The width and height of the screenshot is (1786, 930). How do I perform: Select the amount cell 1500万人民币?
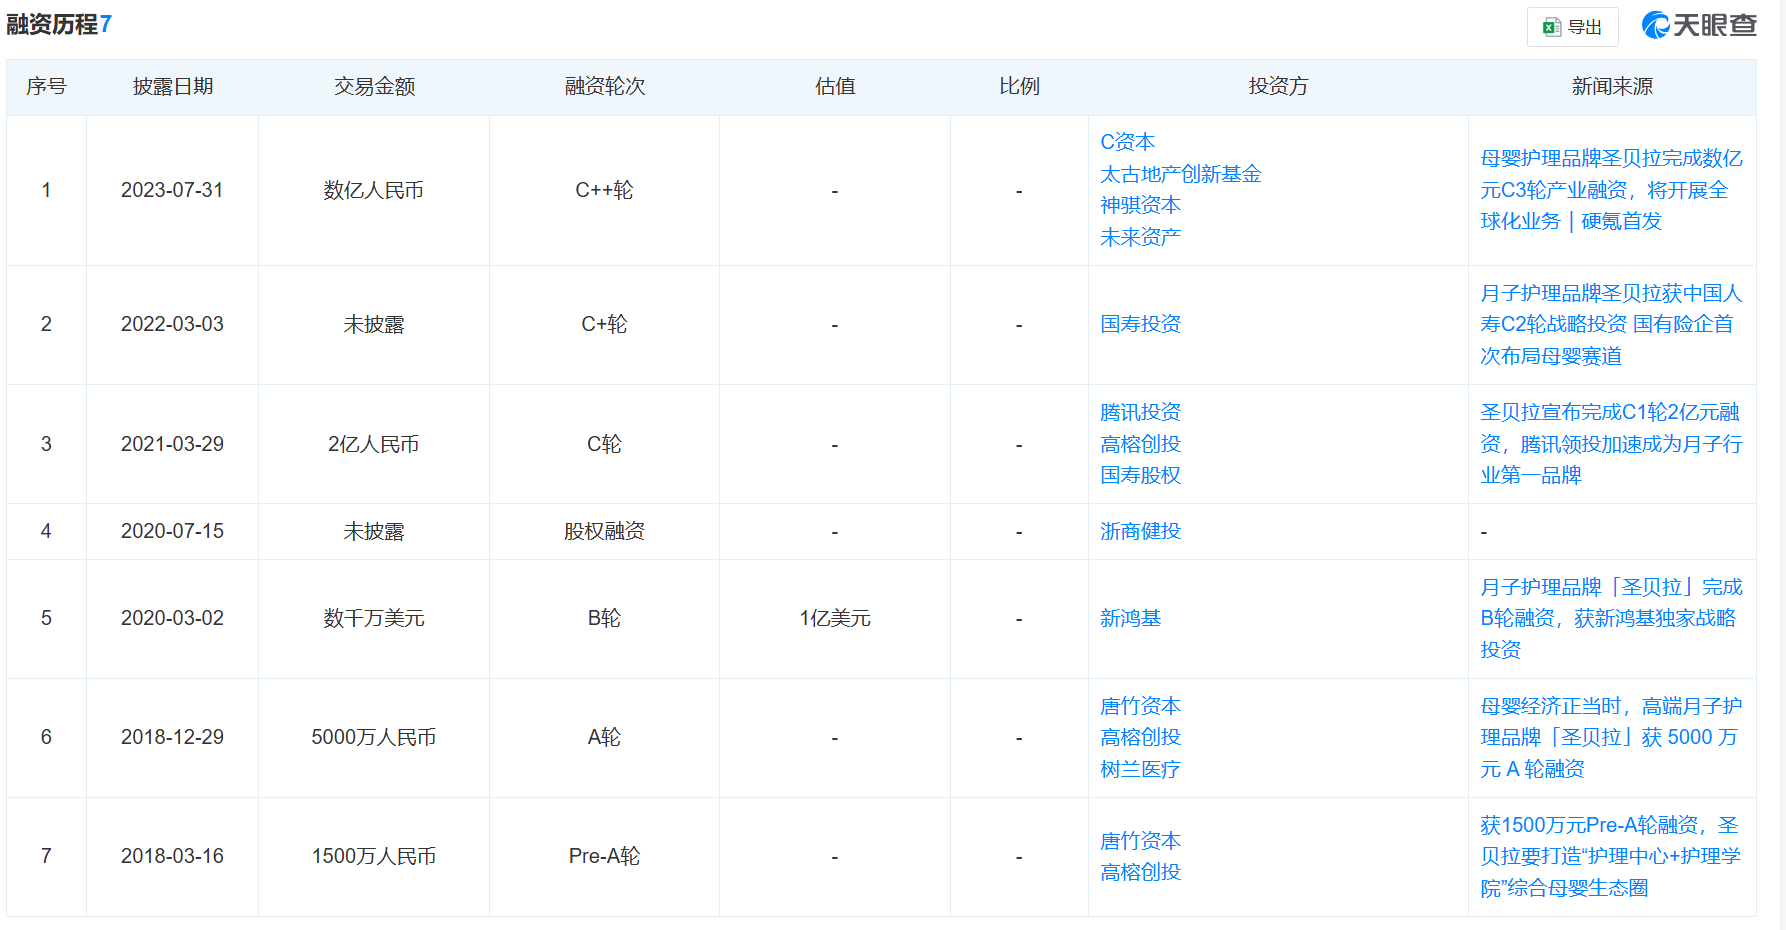[374, 856]
